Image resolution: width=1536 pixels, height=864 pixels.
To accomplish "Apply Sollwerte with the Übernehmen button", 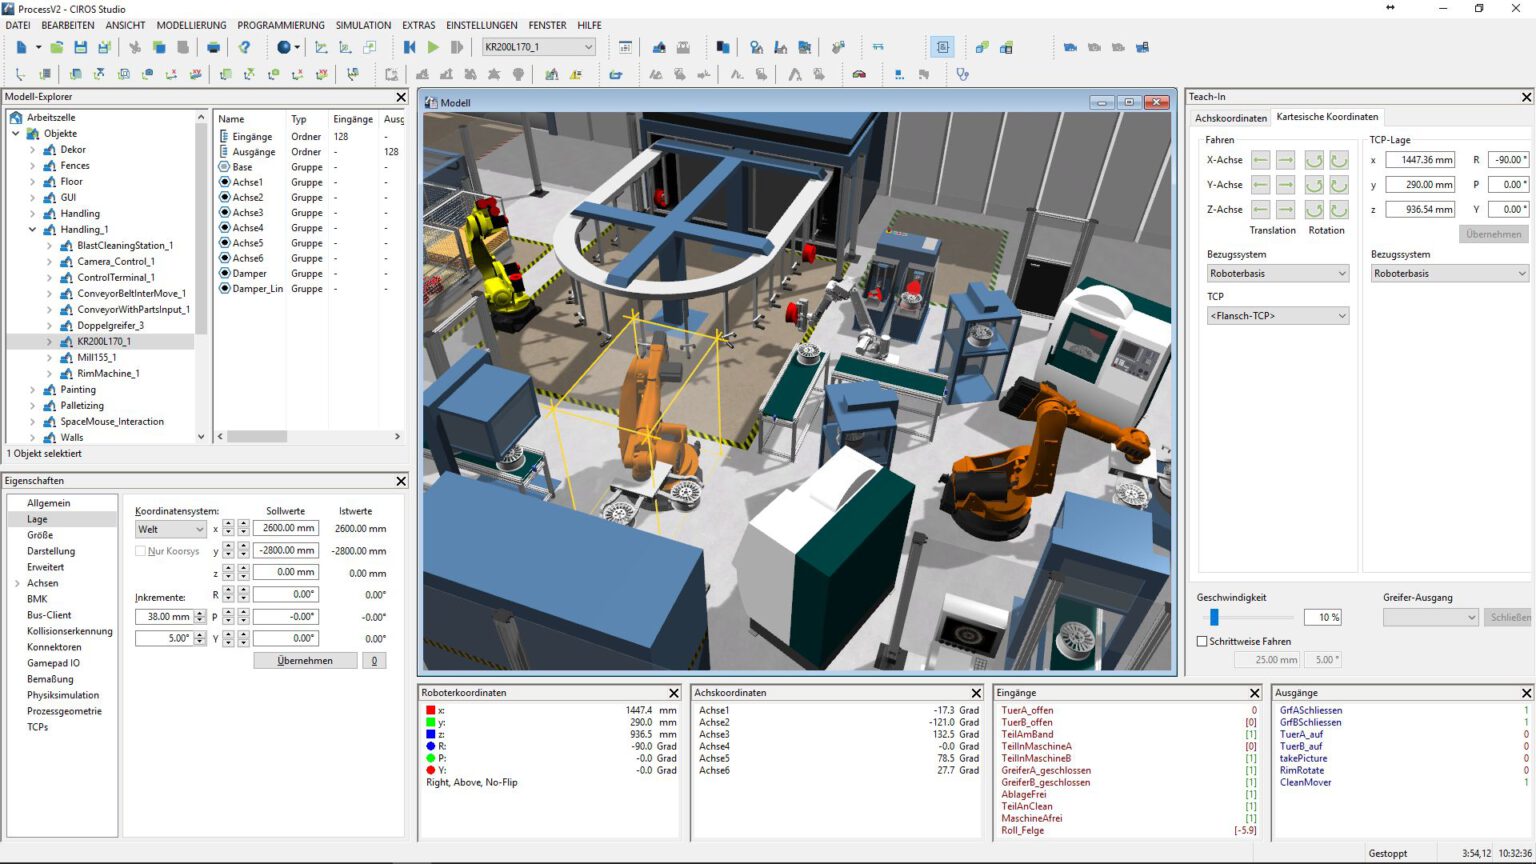I will pos(305,660).
